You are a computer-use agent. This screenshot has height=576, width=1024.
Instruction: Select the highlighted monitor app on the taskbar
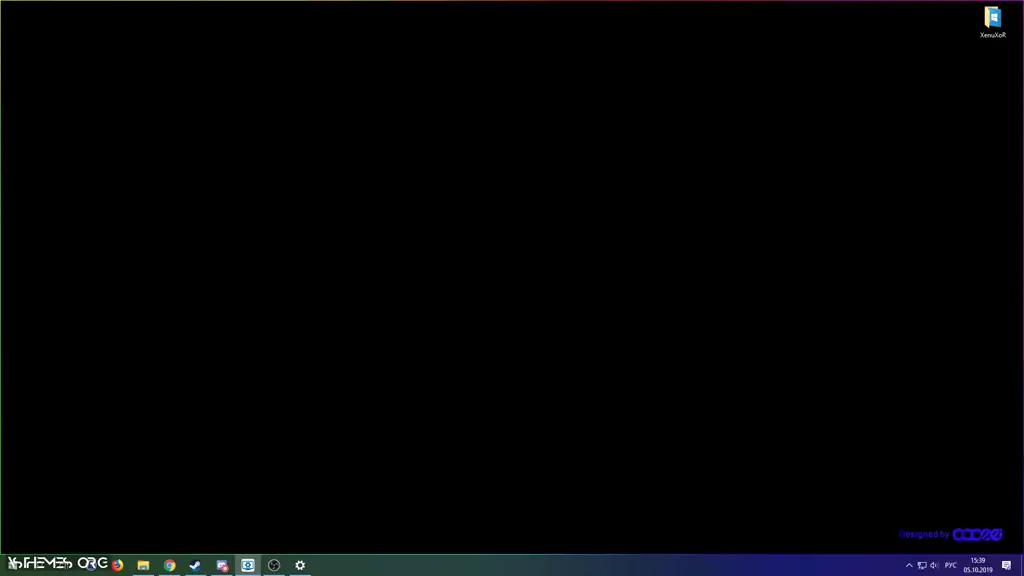(x=247, y=565)
